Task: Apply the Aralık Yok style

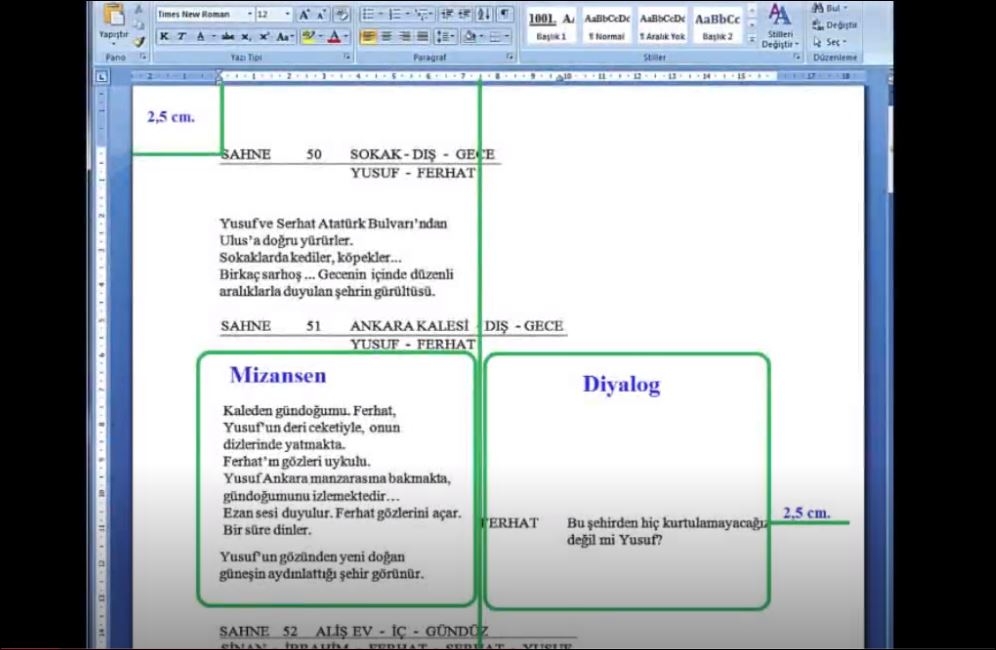Action: click(662, 25)
